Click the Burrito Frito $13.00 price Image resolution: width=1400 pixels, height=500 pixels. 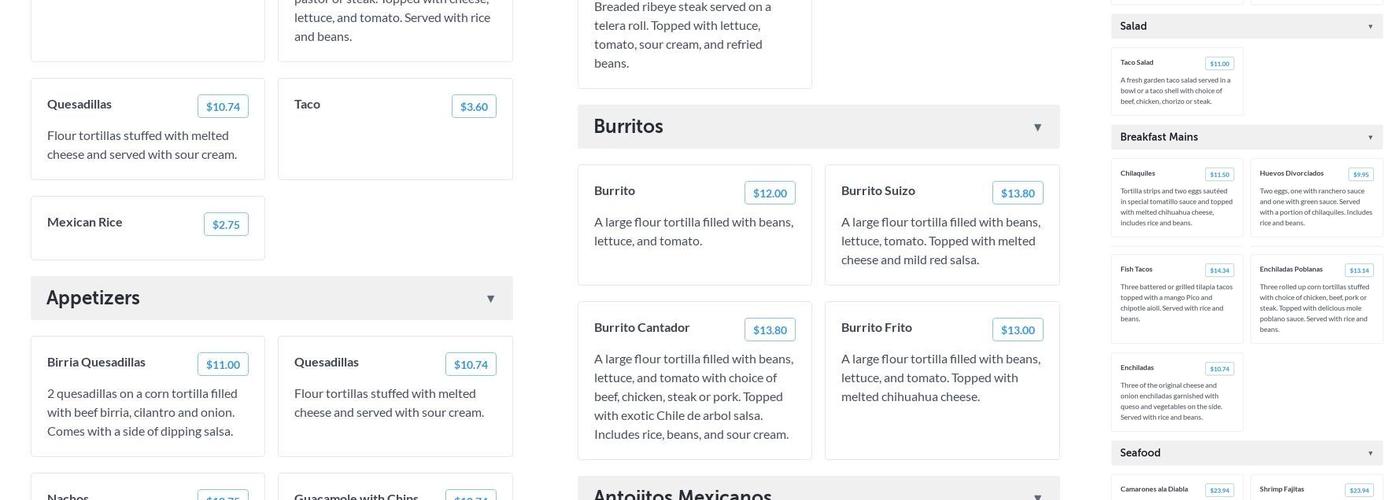click(x=1017, y=330)
